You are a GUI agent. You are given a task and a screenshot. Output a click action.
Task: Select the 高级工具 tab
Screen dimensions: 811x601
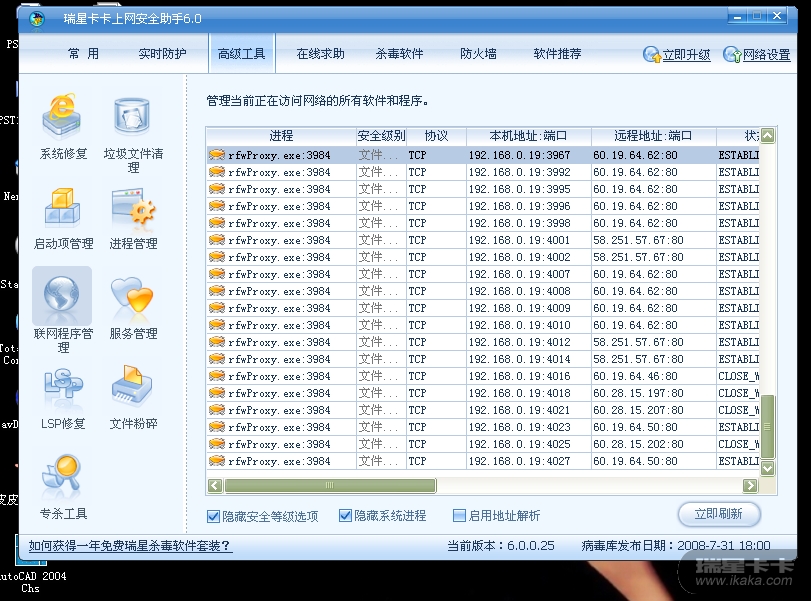[x=242, y=53]
